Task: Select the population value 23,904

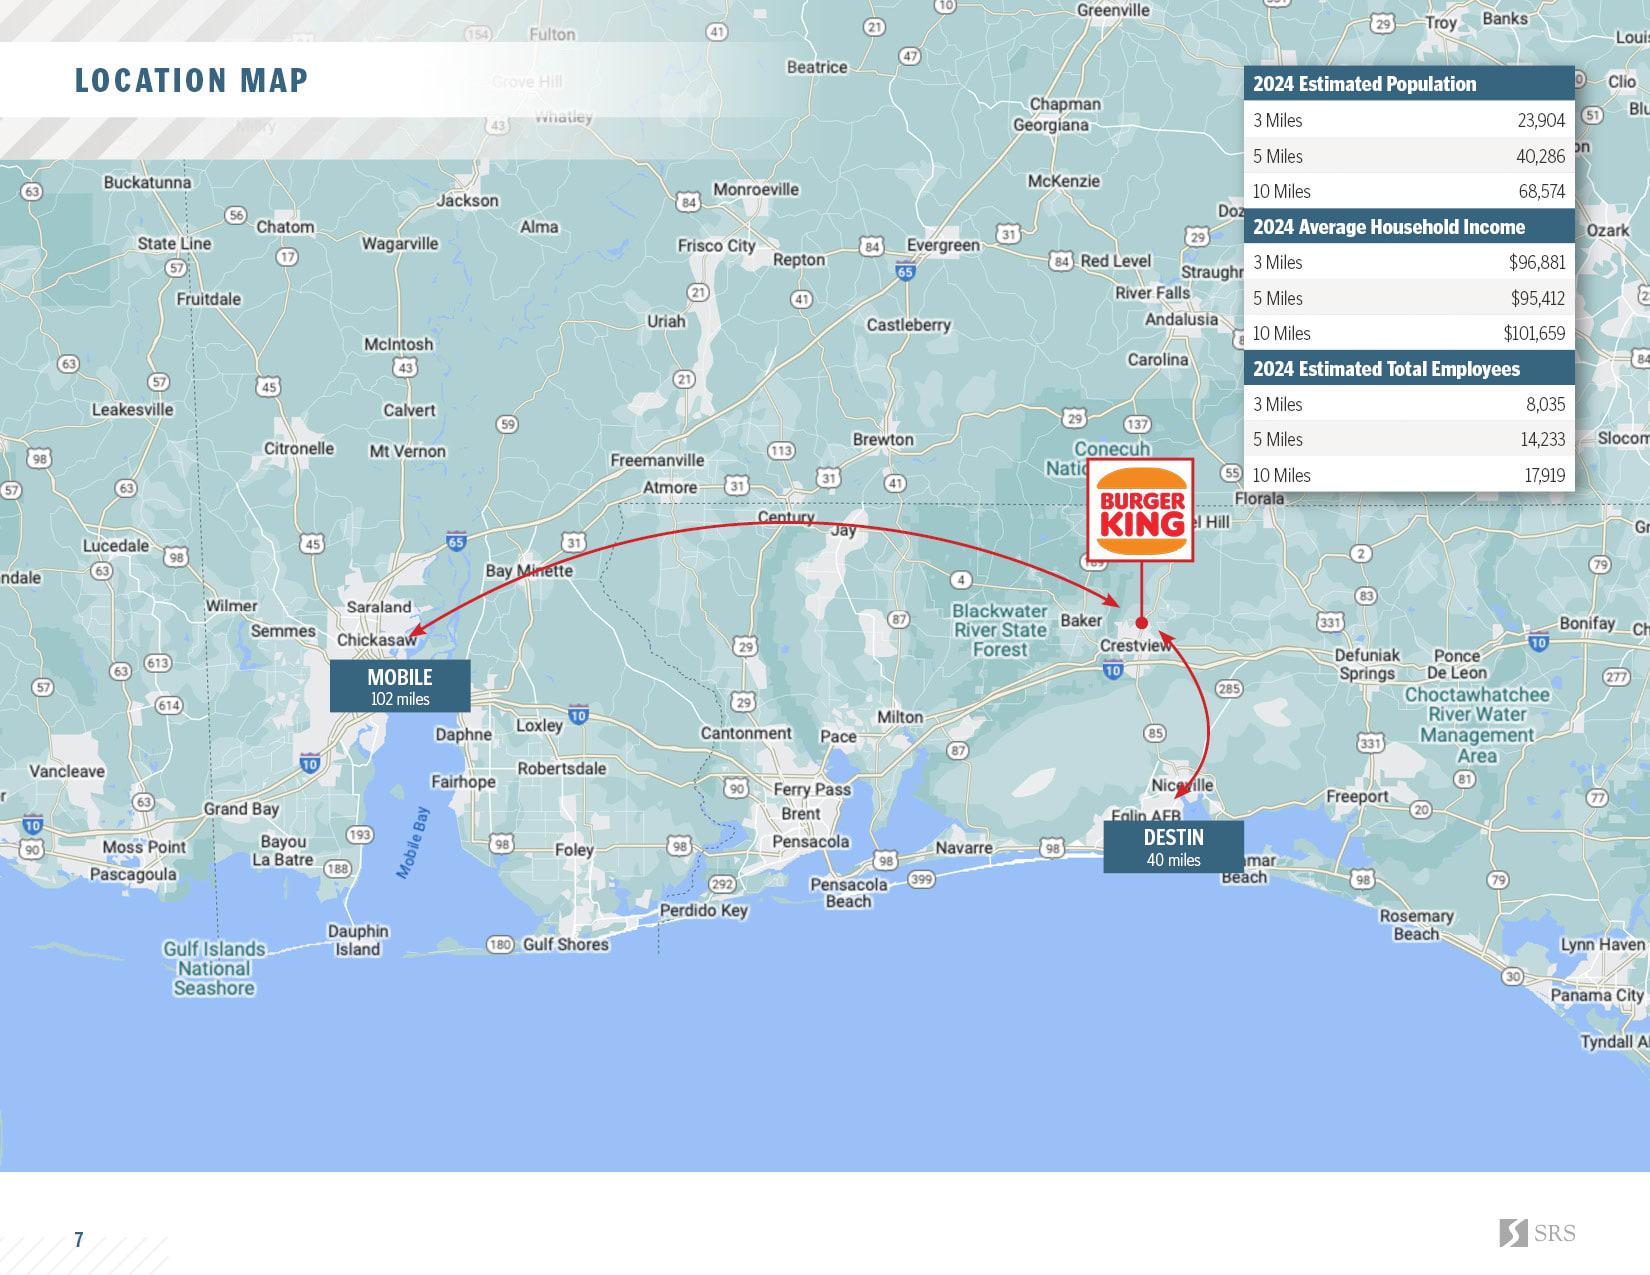Action: click(x=1540, y=120)
